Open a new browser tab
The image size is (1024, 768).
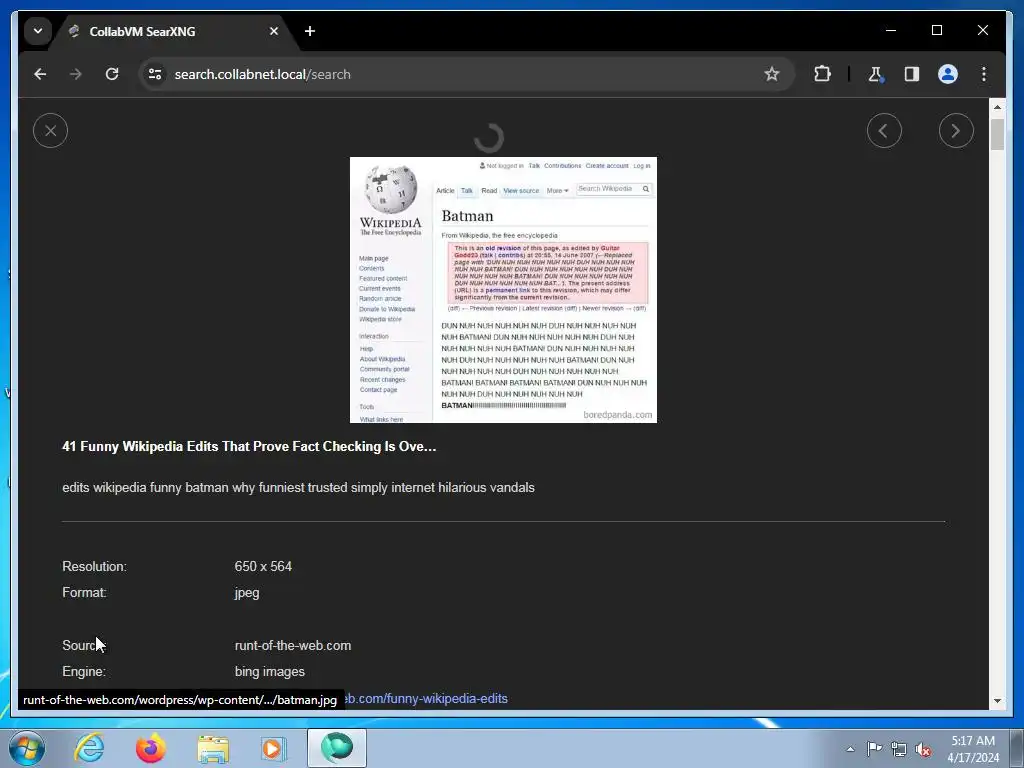pyautogui.click(x=310, y=31)
